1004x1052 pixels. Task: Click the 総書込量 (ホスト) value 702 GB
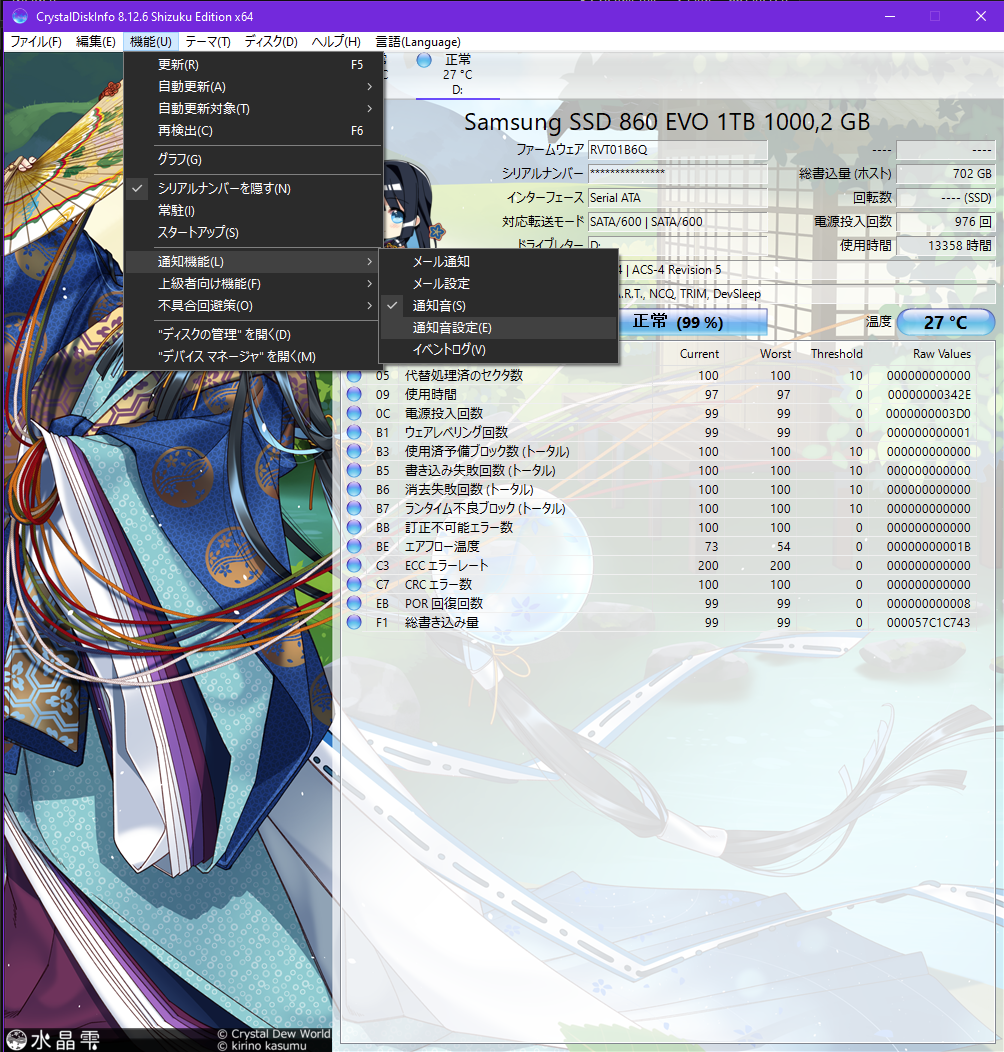pos(946,174)
